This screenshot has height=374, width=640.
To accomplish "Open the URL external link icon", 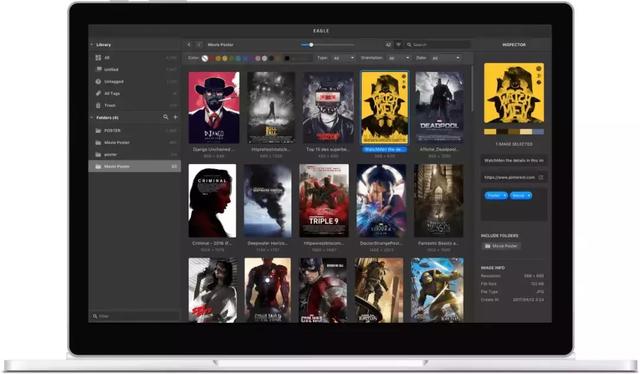I will click(541, 177).
